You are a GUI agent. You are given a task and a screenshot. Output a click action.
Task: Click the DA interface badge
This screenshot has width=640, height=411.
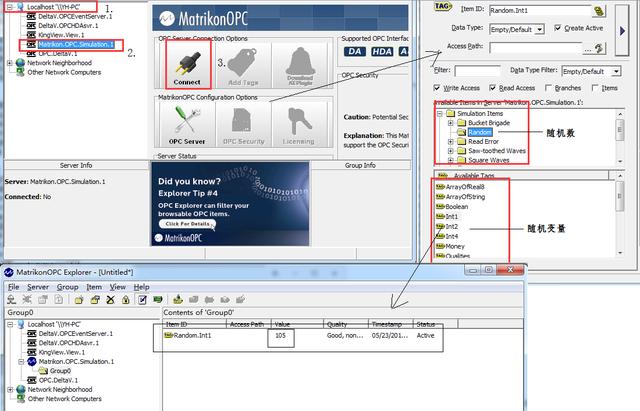[x=355, y=51]
